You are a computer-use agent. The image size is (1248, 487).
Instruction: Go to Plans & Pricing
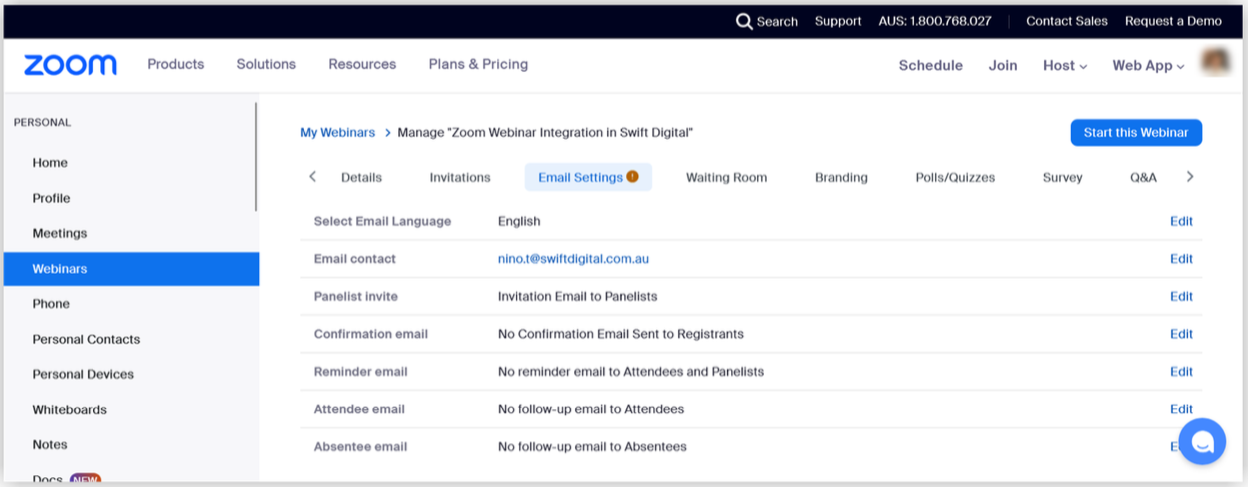(x=478, y=64)
